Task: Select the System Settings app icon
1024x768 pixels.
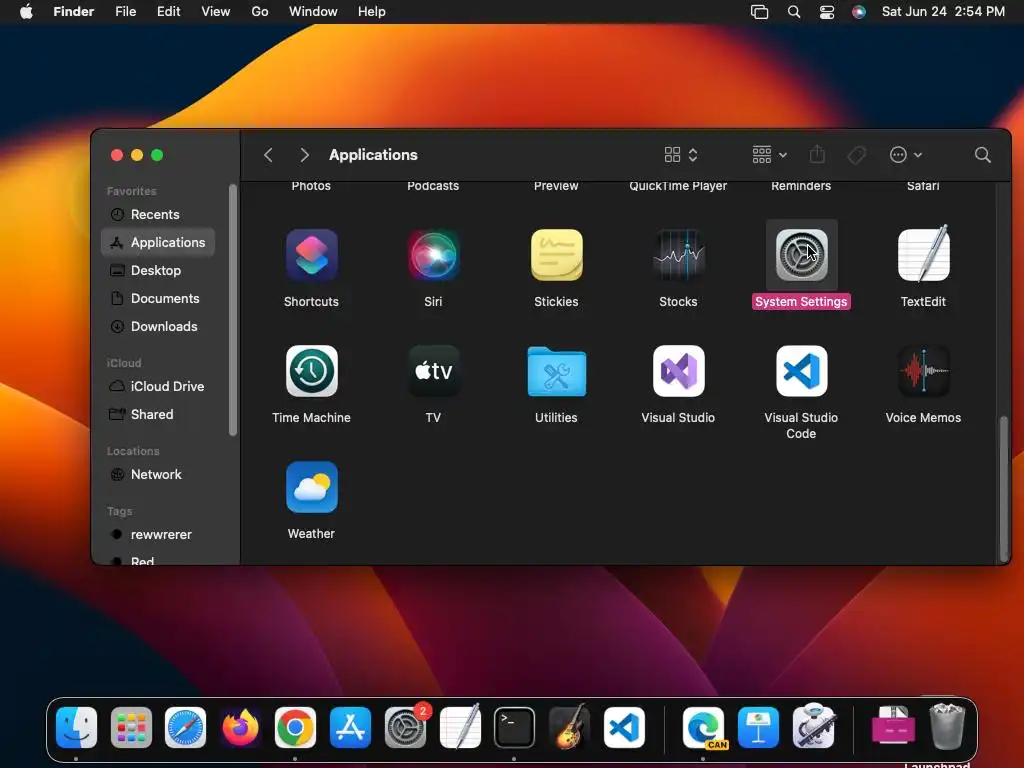Action: coord(801,255)
